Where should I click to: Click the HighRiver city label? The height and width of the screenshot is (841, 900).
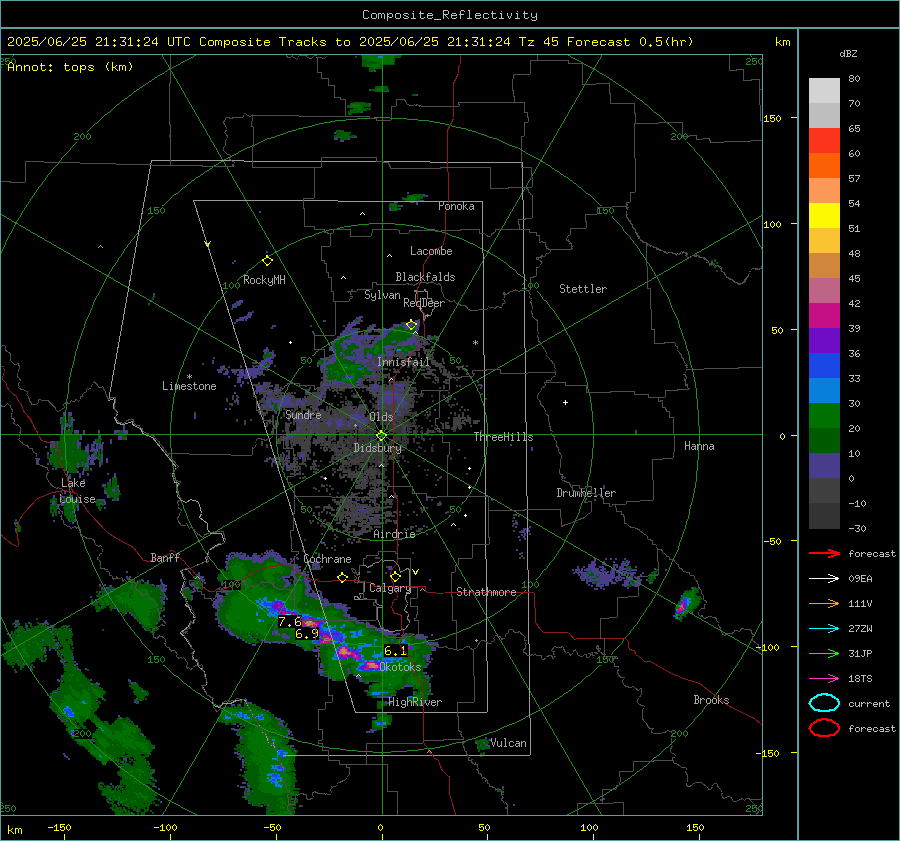pyautogui.click(x=415, y=703)
